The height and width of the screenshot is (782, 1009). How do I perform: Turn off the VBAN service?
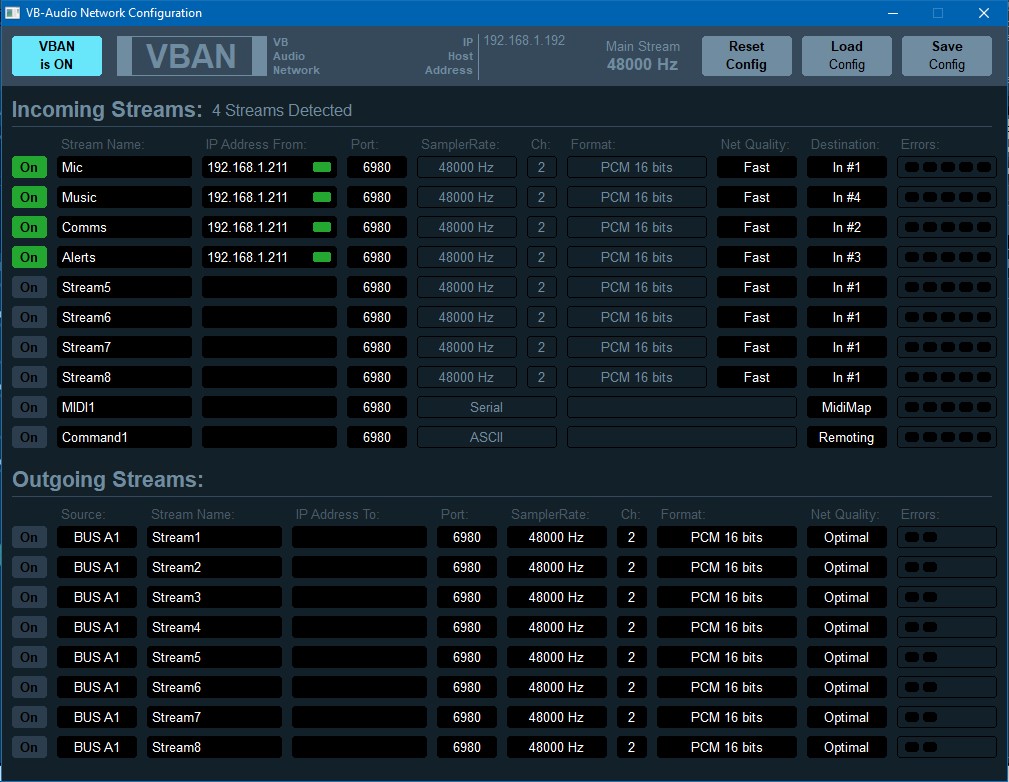[56, 55]
